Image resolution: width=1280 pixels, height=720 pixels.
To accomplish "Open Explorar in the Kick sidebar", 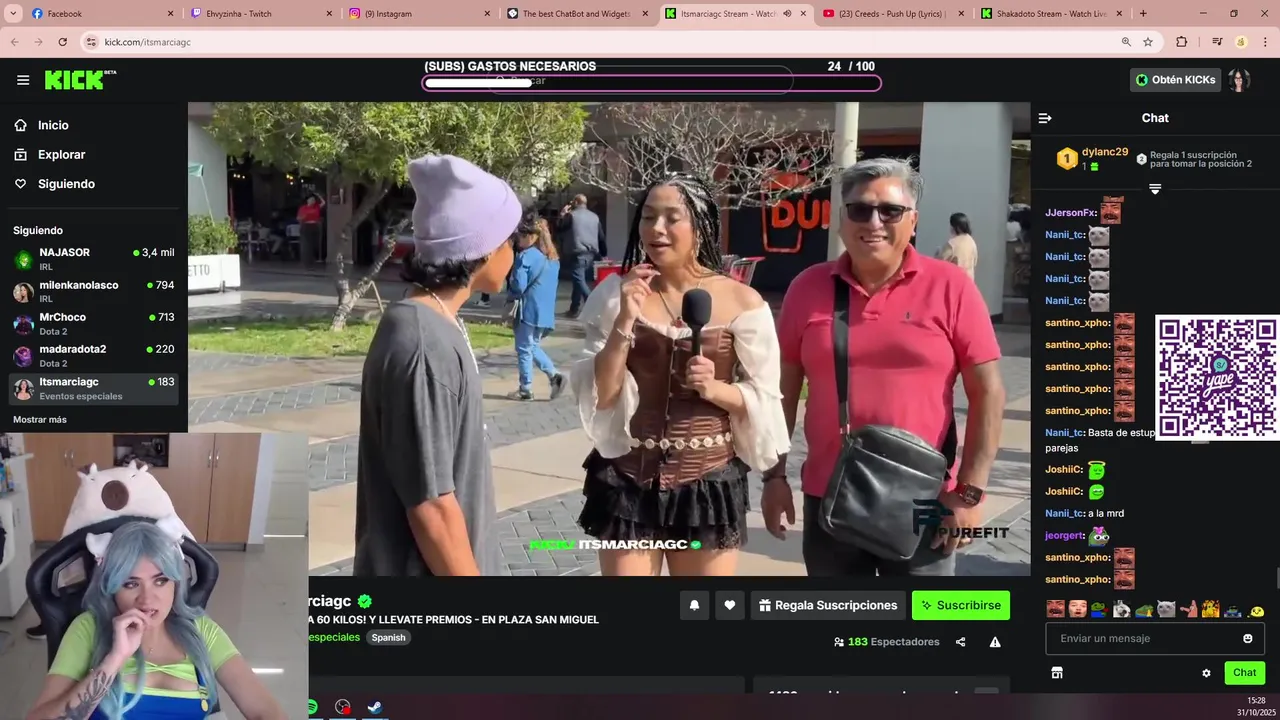I will click(61, 155).
